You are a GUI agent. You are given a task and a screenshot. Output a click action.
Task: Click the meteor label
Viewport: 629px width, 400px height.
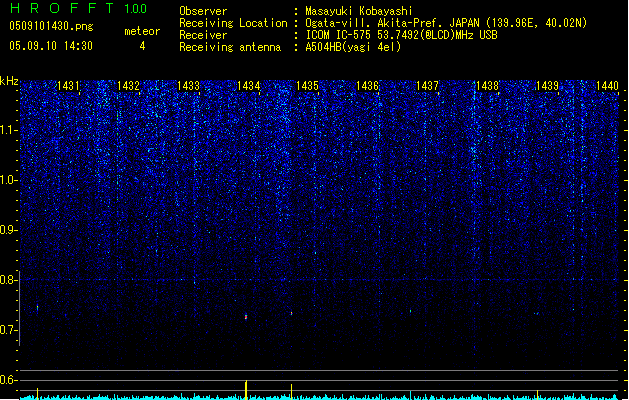coord(142,31)
